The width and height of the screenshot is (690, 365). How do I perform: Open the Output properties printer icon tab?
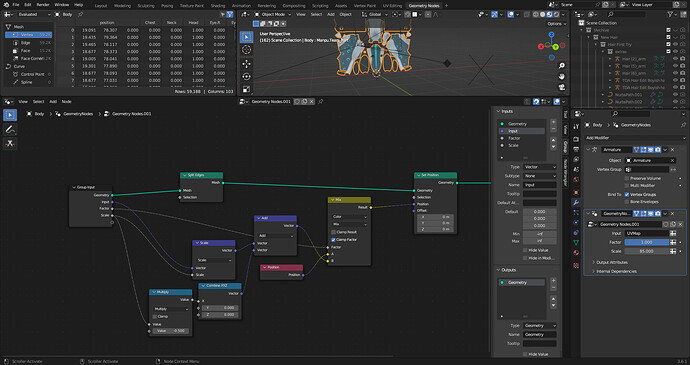[576, 149]
